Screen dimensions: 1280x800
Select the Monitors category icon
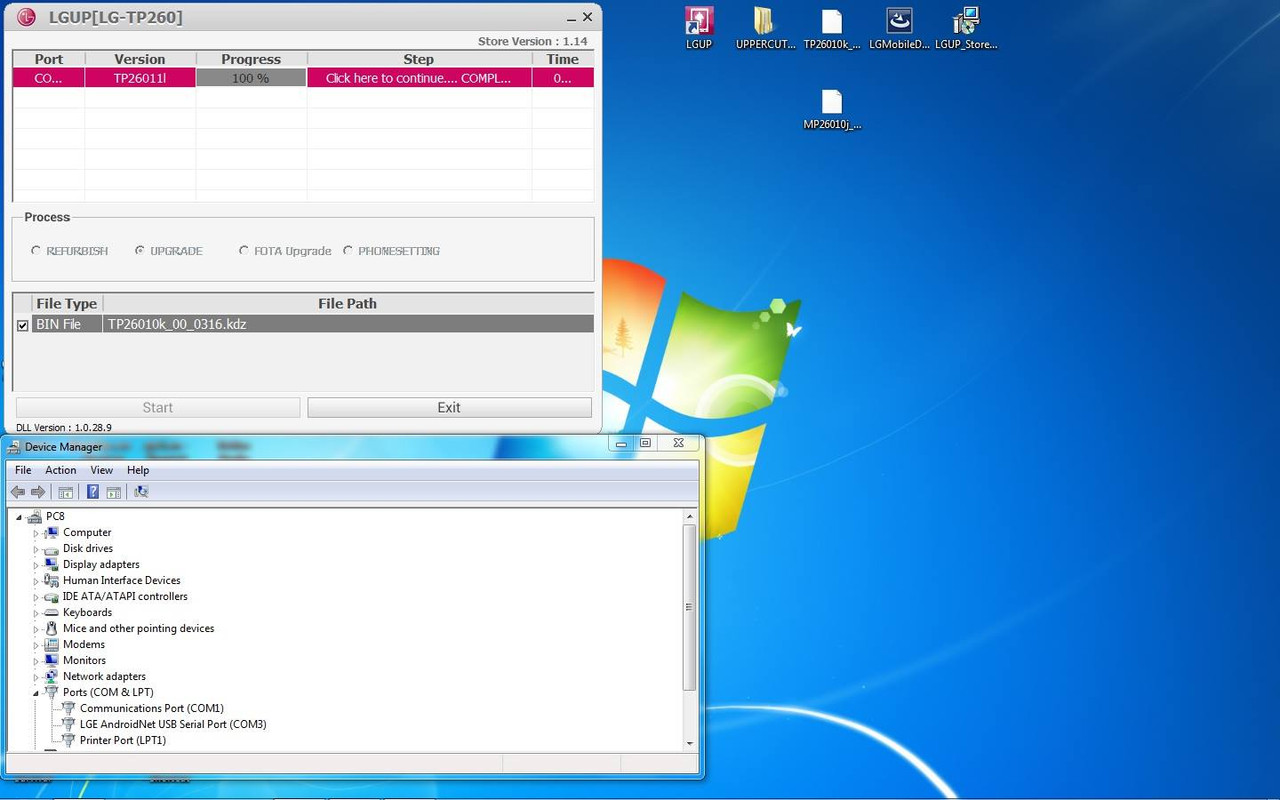[x=52, y=660]
